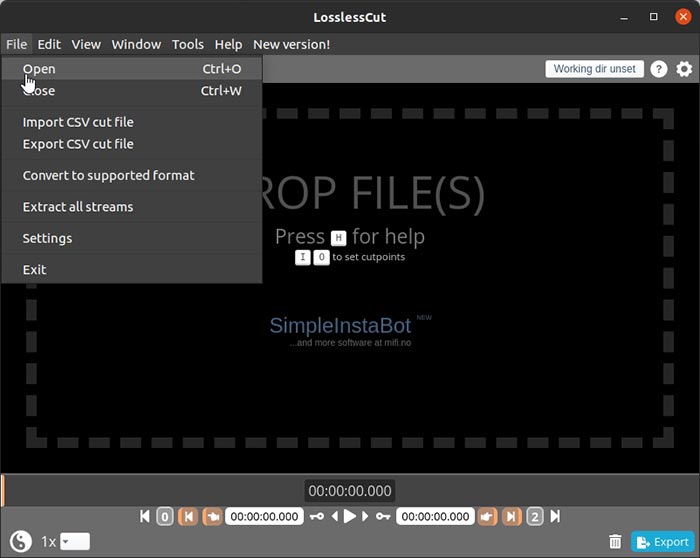Open Settings from File menu
Viewport: 700px width, 558px height.
coord(132,238)
